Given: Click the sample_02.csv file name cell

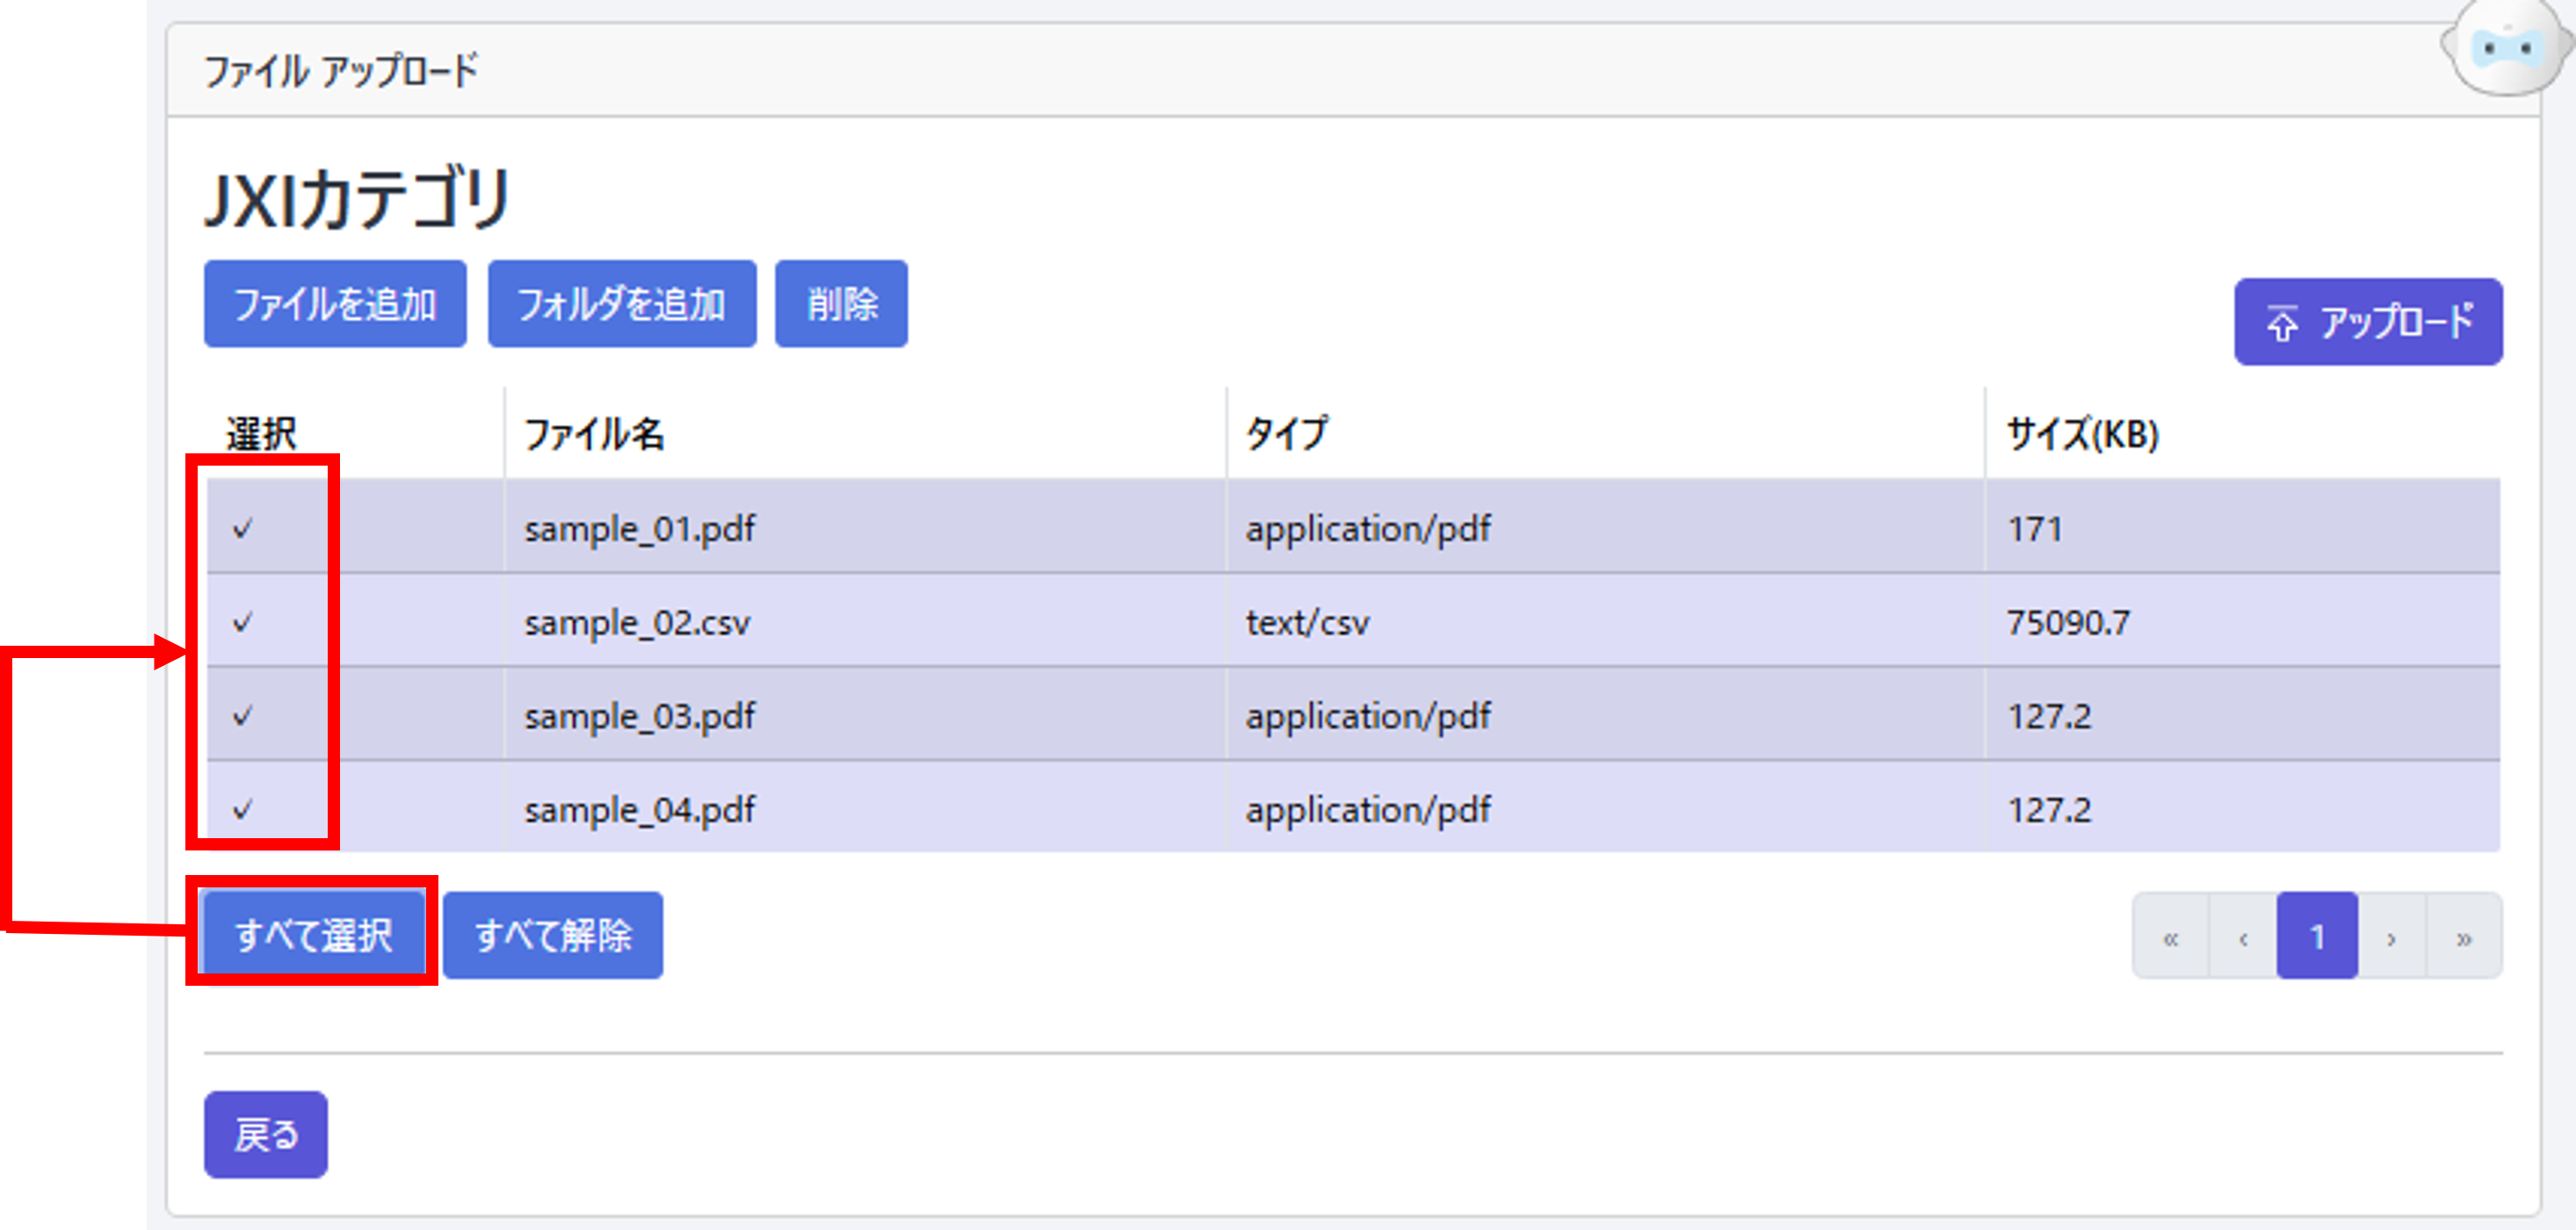Looking at the screenshot, I should pyautogui.click(x=637, y=622).
